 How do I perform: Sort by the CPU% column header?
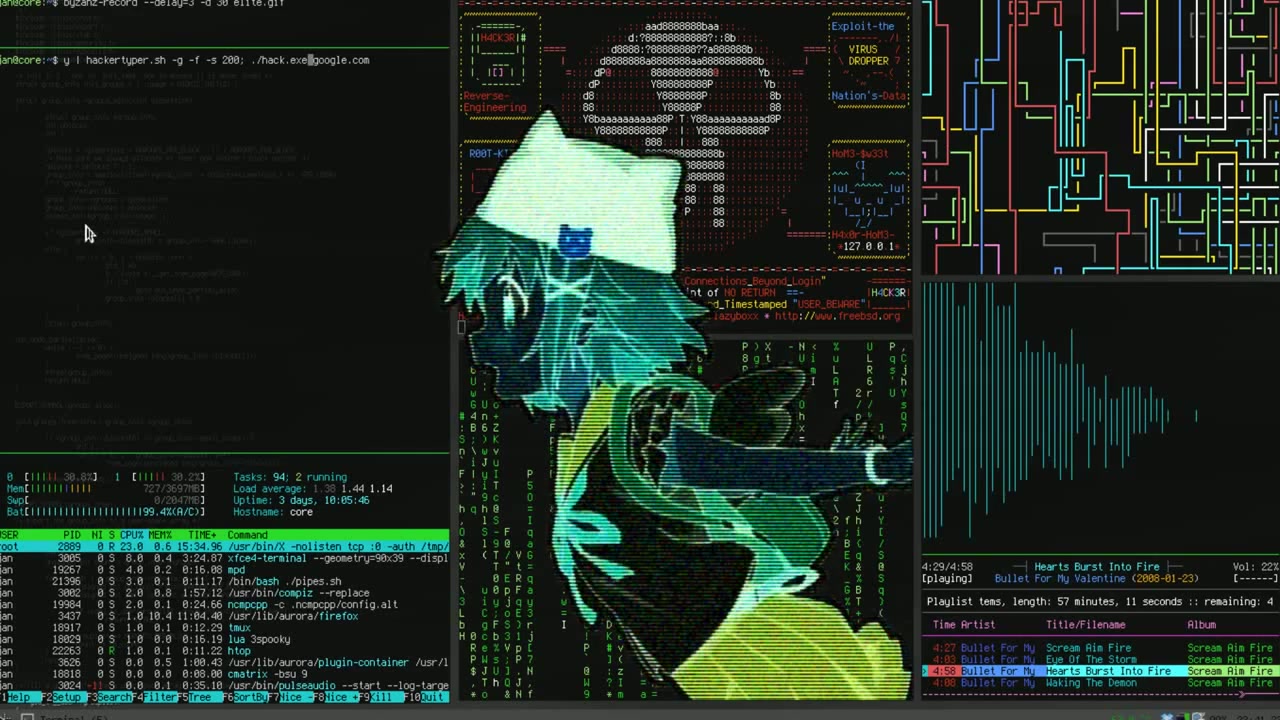[x=132, y=535]
